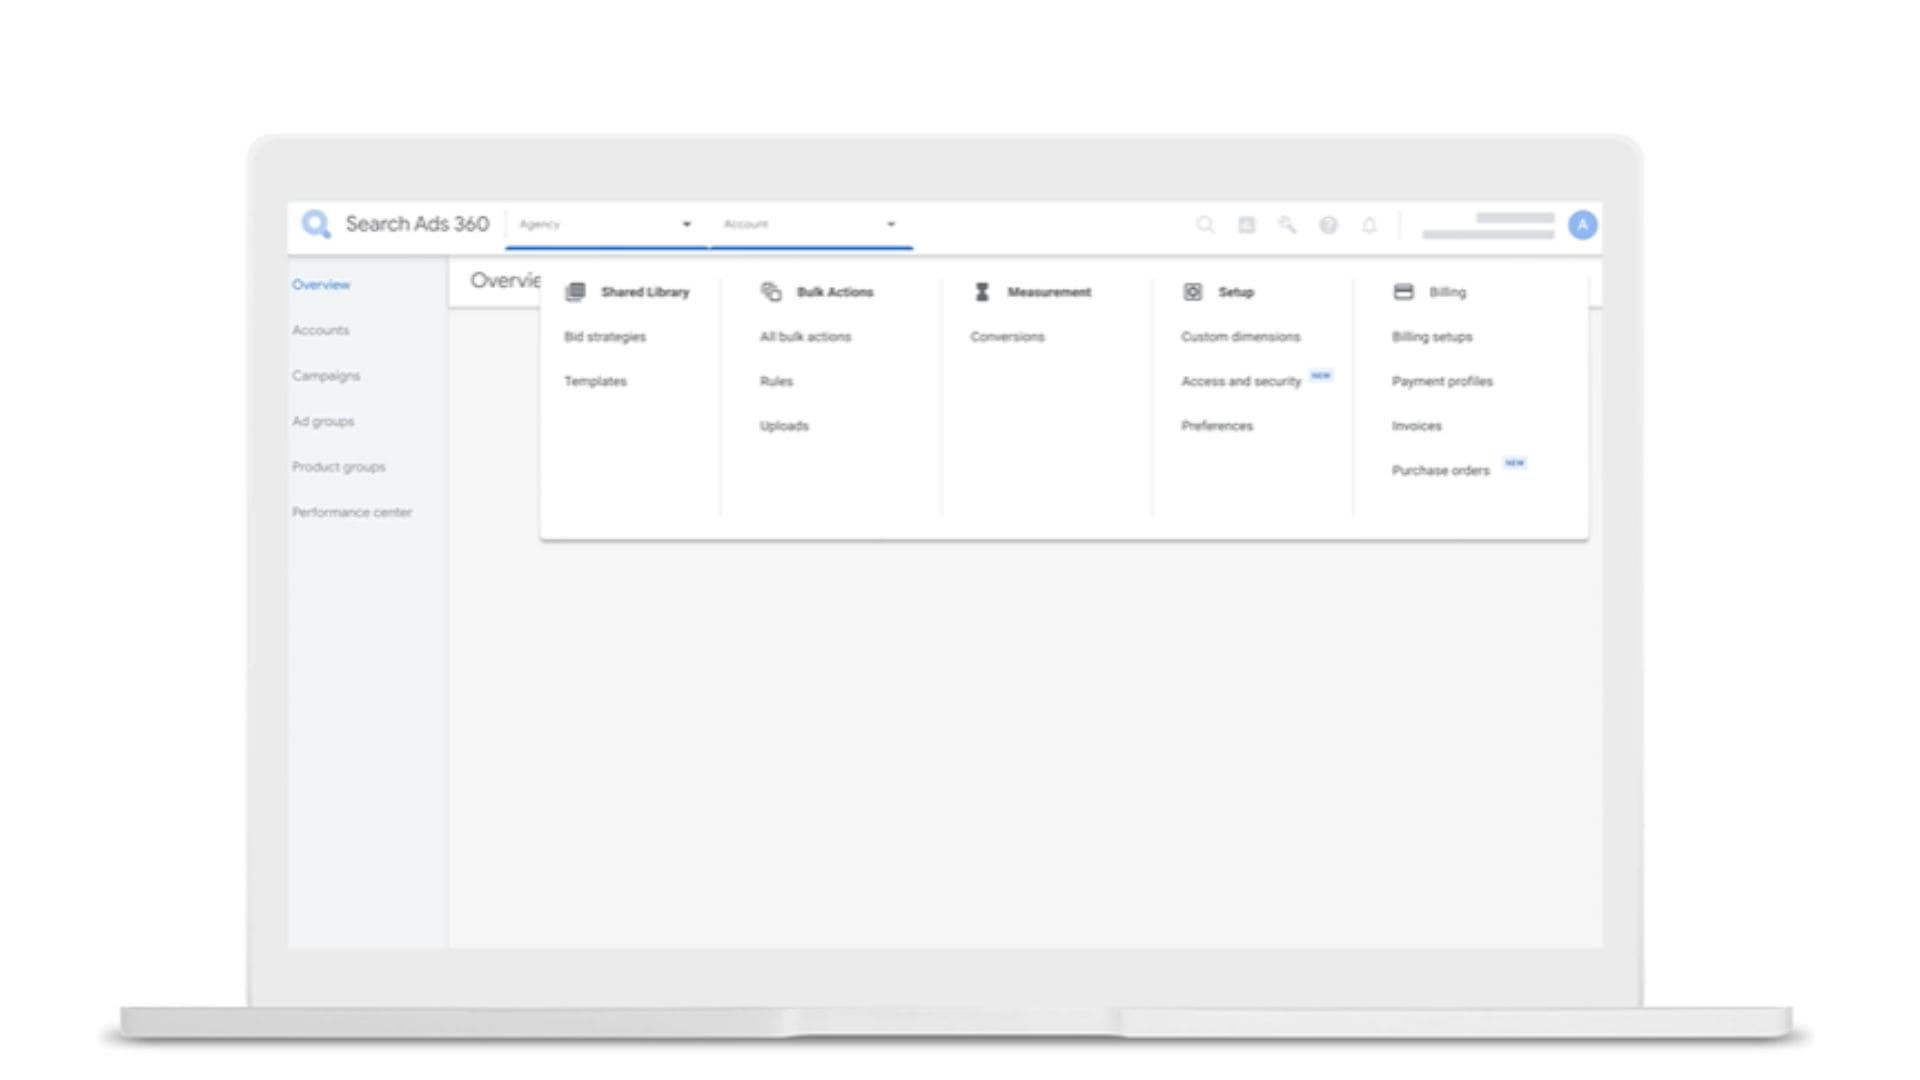The image size is (1920, 1080).
Task: Click the Search Ads 360 logo icon
Action: (316, 224)
